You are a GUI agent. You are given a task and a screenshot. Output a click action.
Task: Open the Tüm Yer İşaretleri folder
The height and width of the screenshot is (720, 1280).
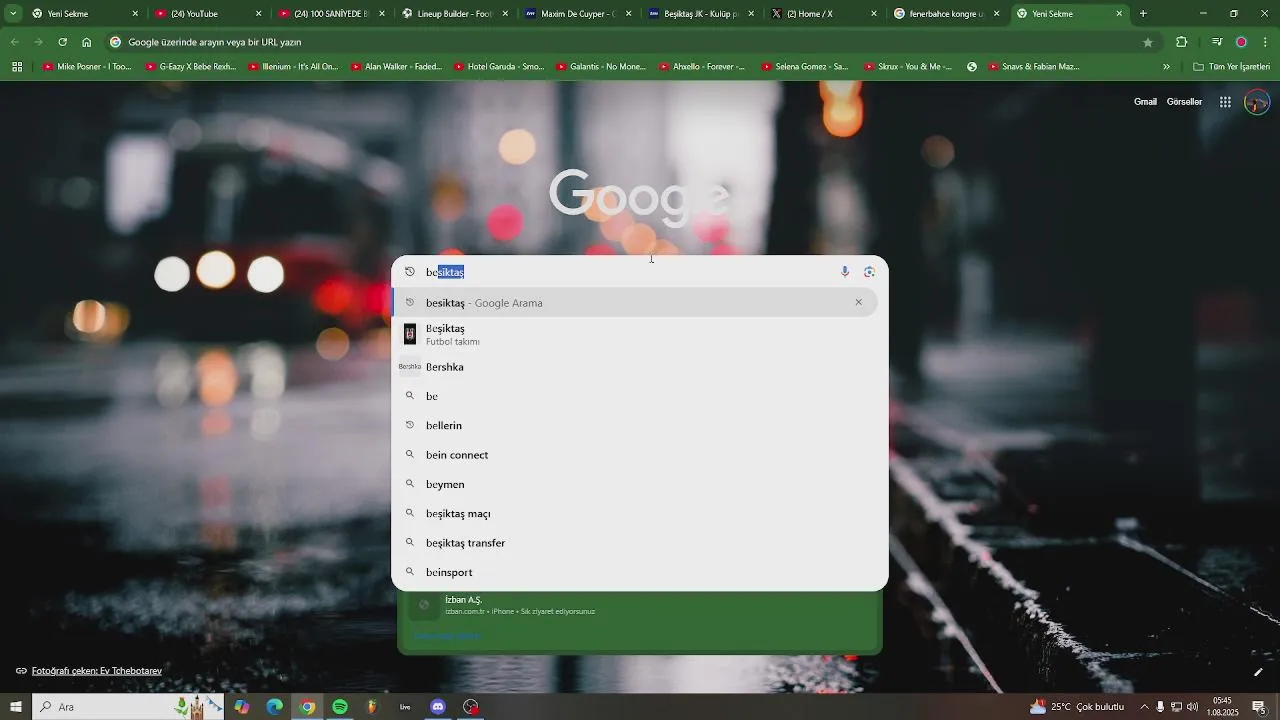click(1231, 67)
